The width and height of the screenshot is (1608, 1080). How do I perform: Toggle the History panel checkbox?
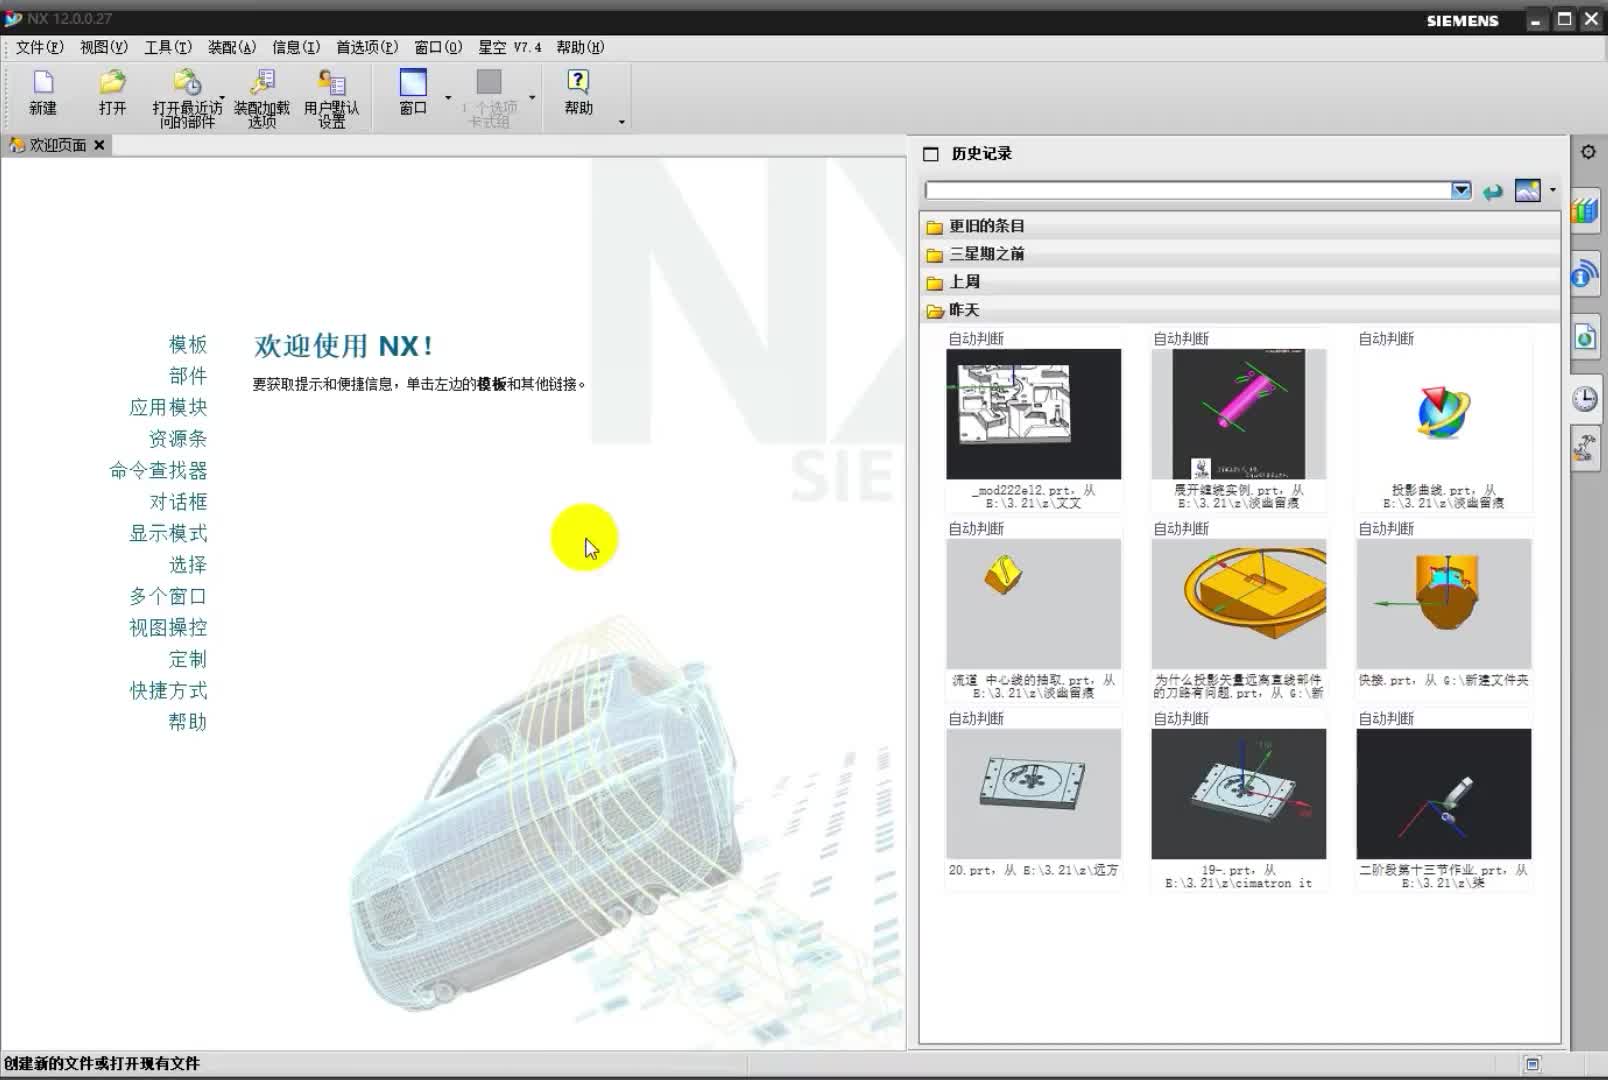click(x=931, y=154)
